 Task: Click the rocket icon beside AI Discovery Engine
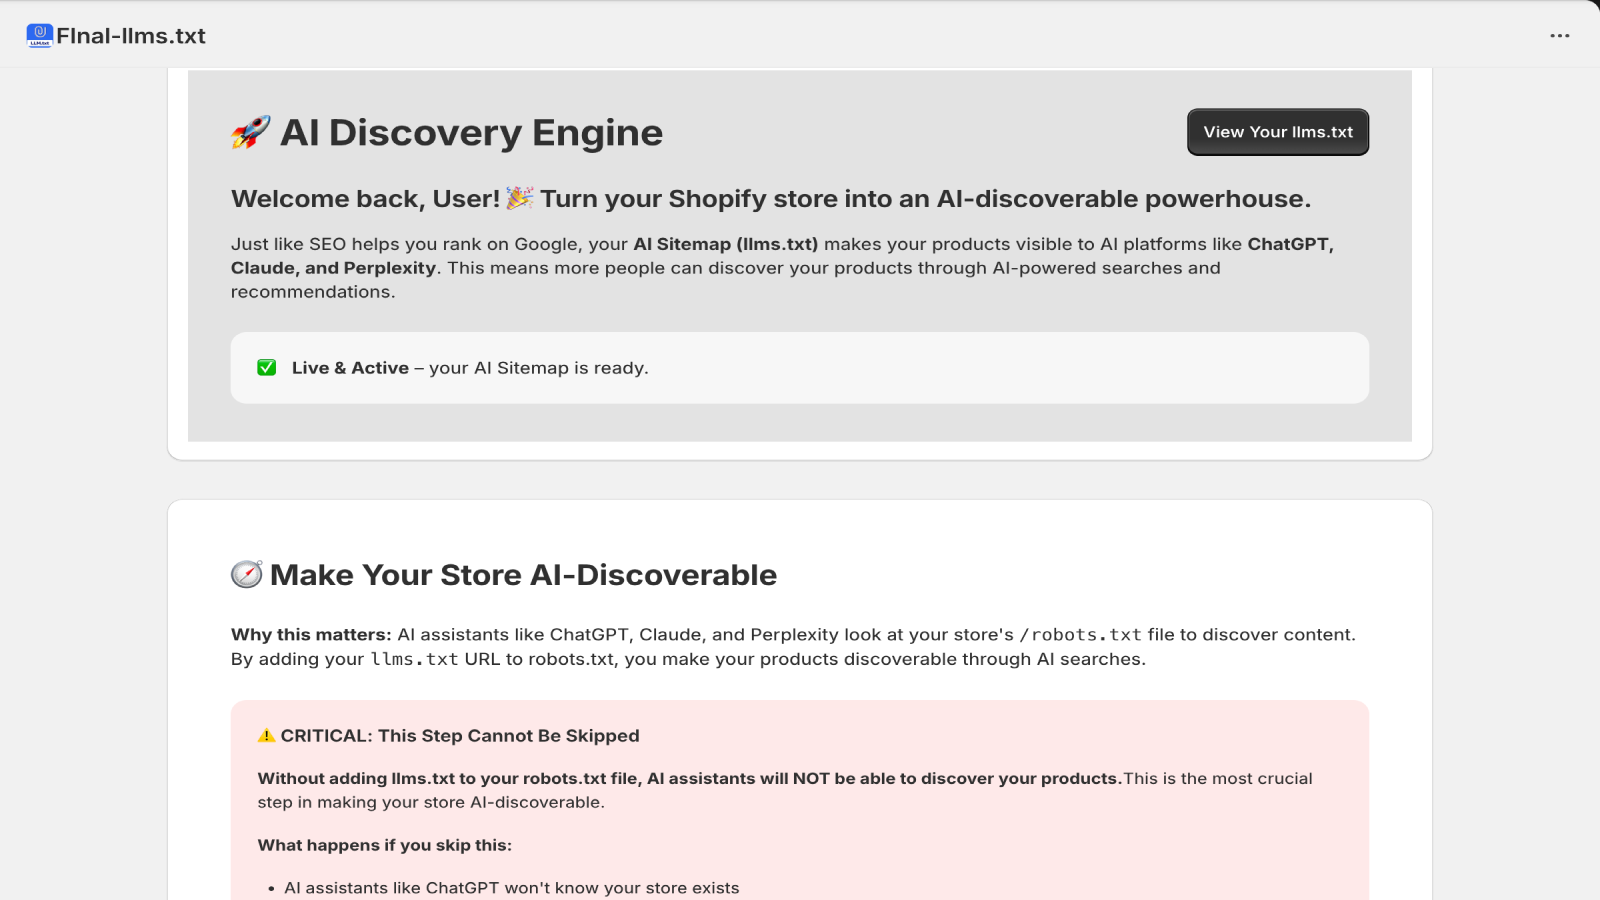click(250, 132)
